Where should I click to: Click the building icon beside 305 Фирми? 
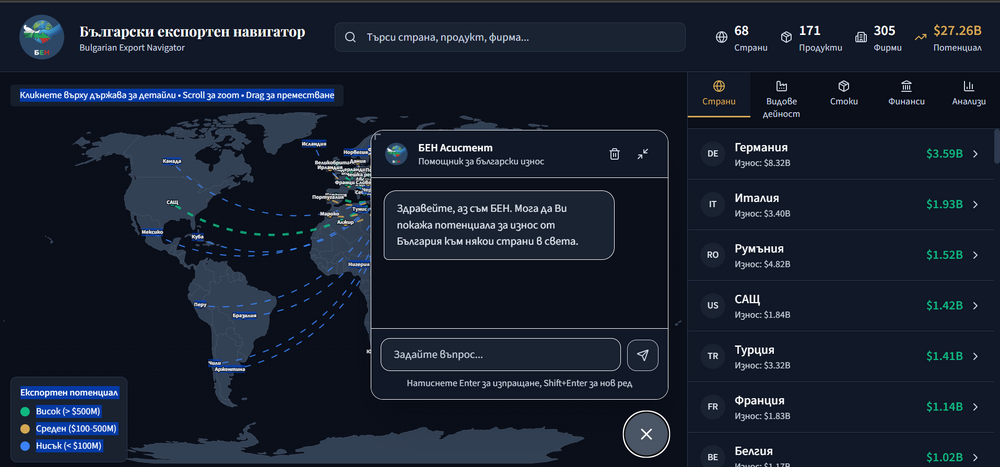[861, 37]
